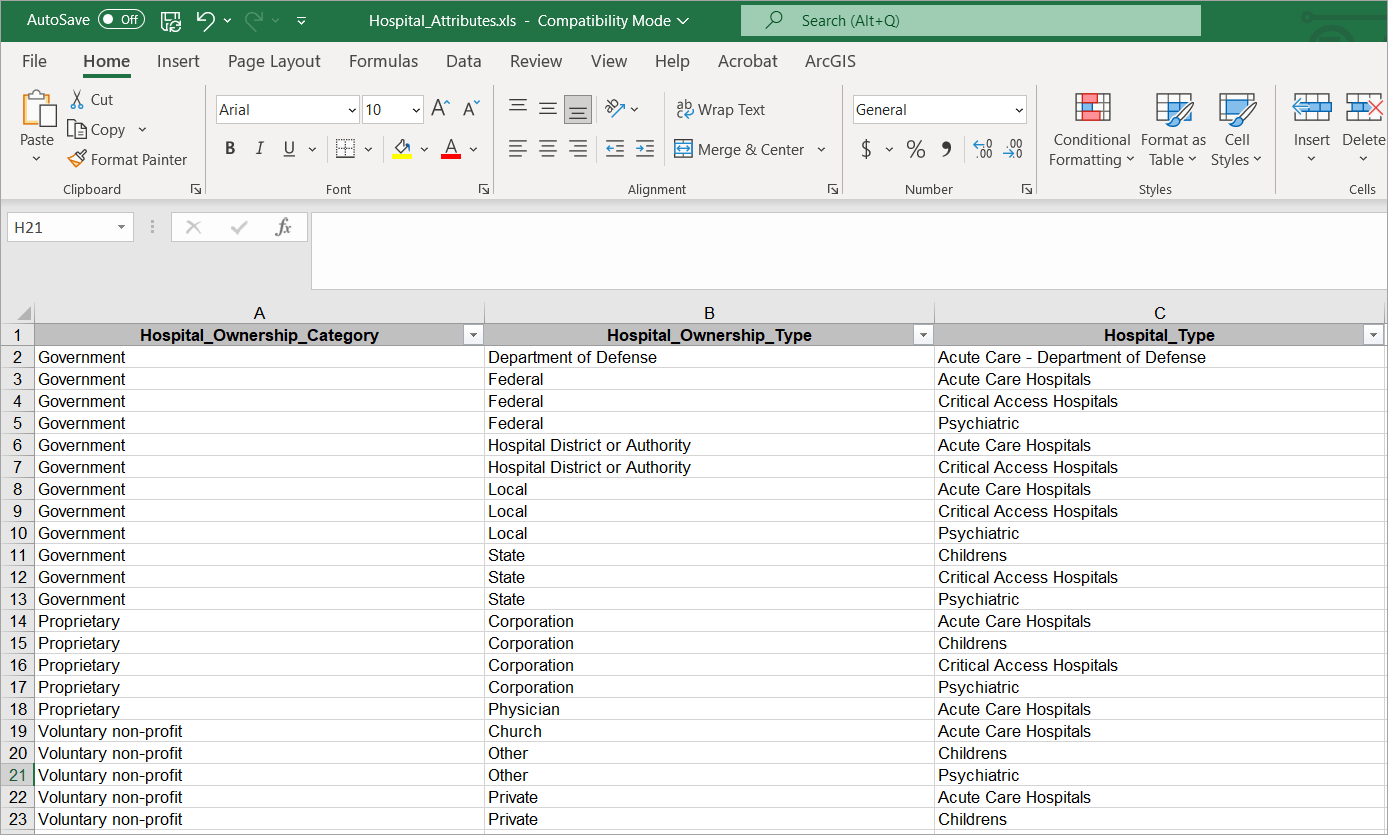This screenshot has height=835, width=1388.
Task: Open the Format Painter tool
Action: [x=127, y=159]
